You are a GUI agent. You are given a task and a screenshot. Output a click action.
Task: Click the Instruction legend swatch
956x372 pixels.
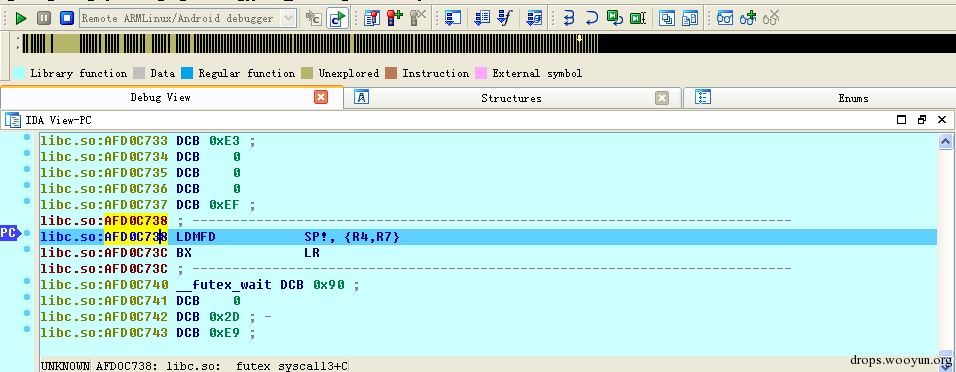[x=391, y=74]
